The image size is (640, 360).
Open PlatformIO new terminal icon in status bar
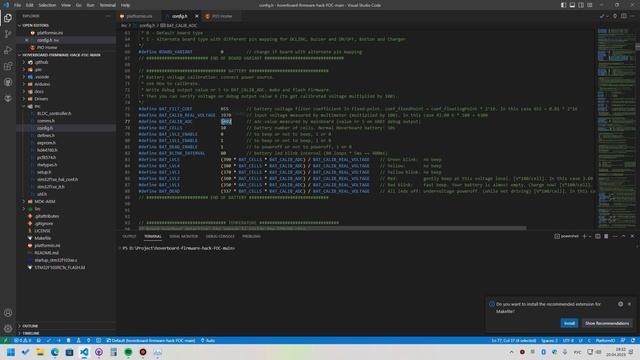98,340
